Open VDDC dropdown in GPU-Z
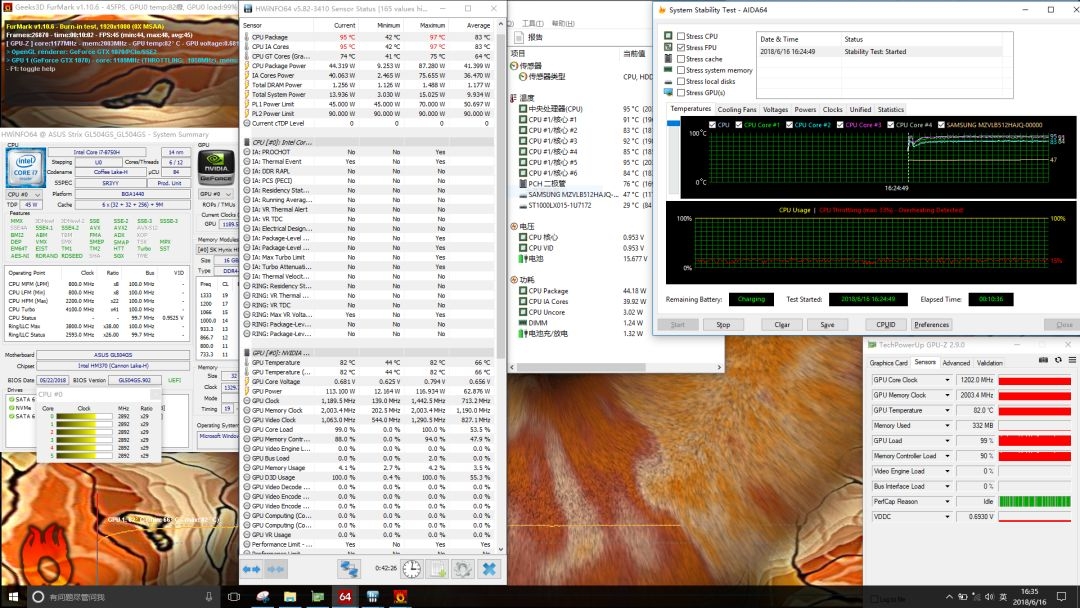Screen dimensions: 1080x608 [x=947, y=516]
